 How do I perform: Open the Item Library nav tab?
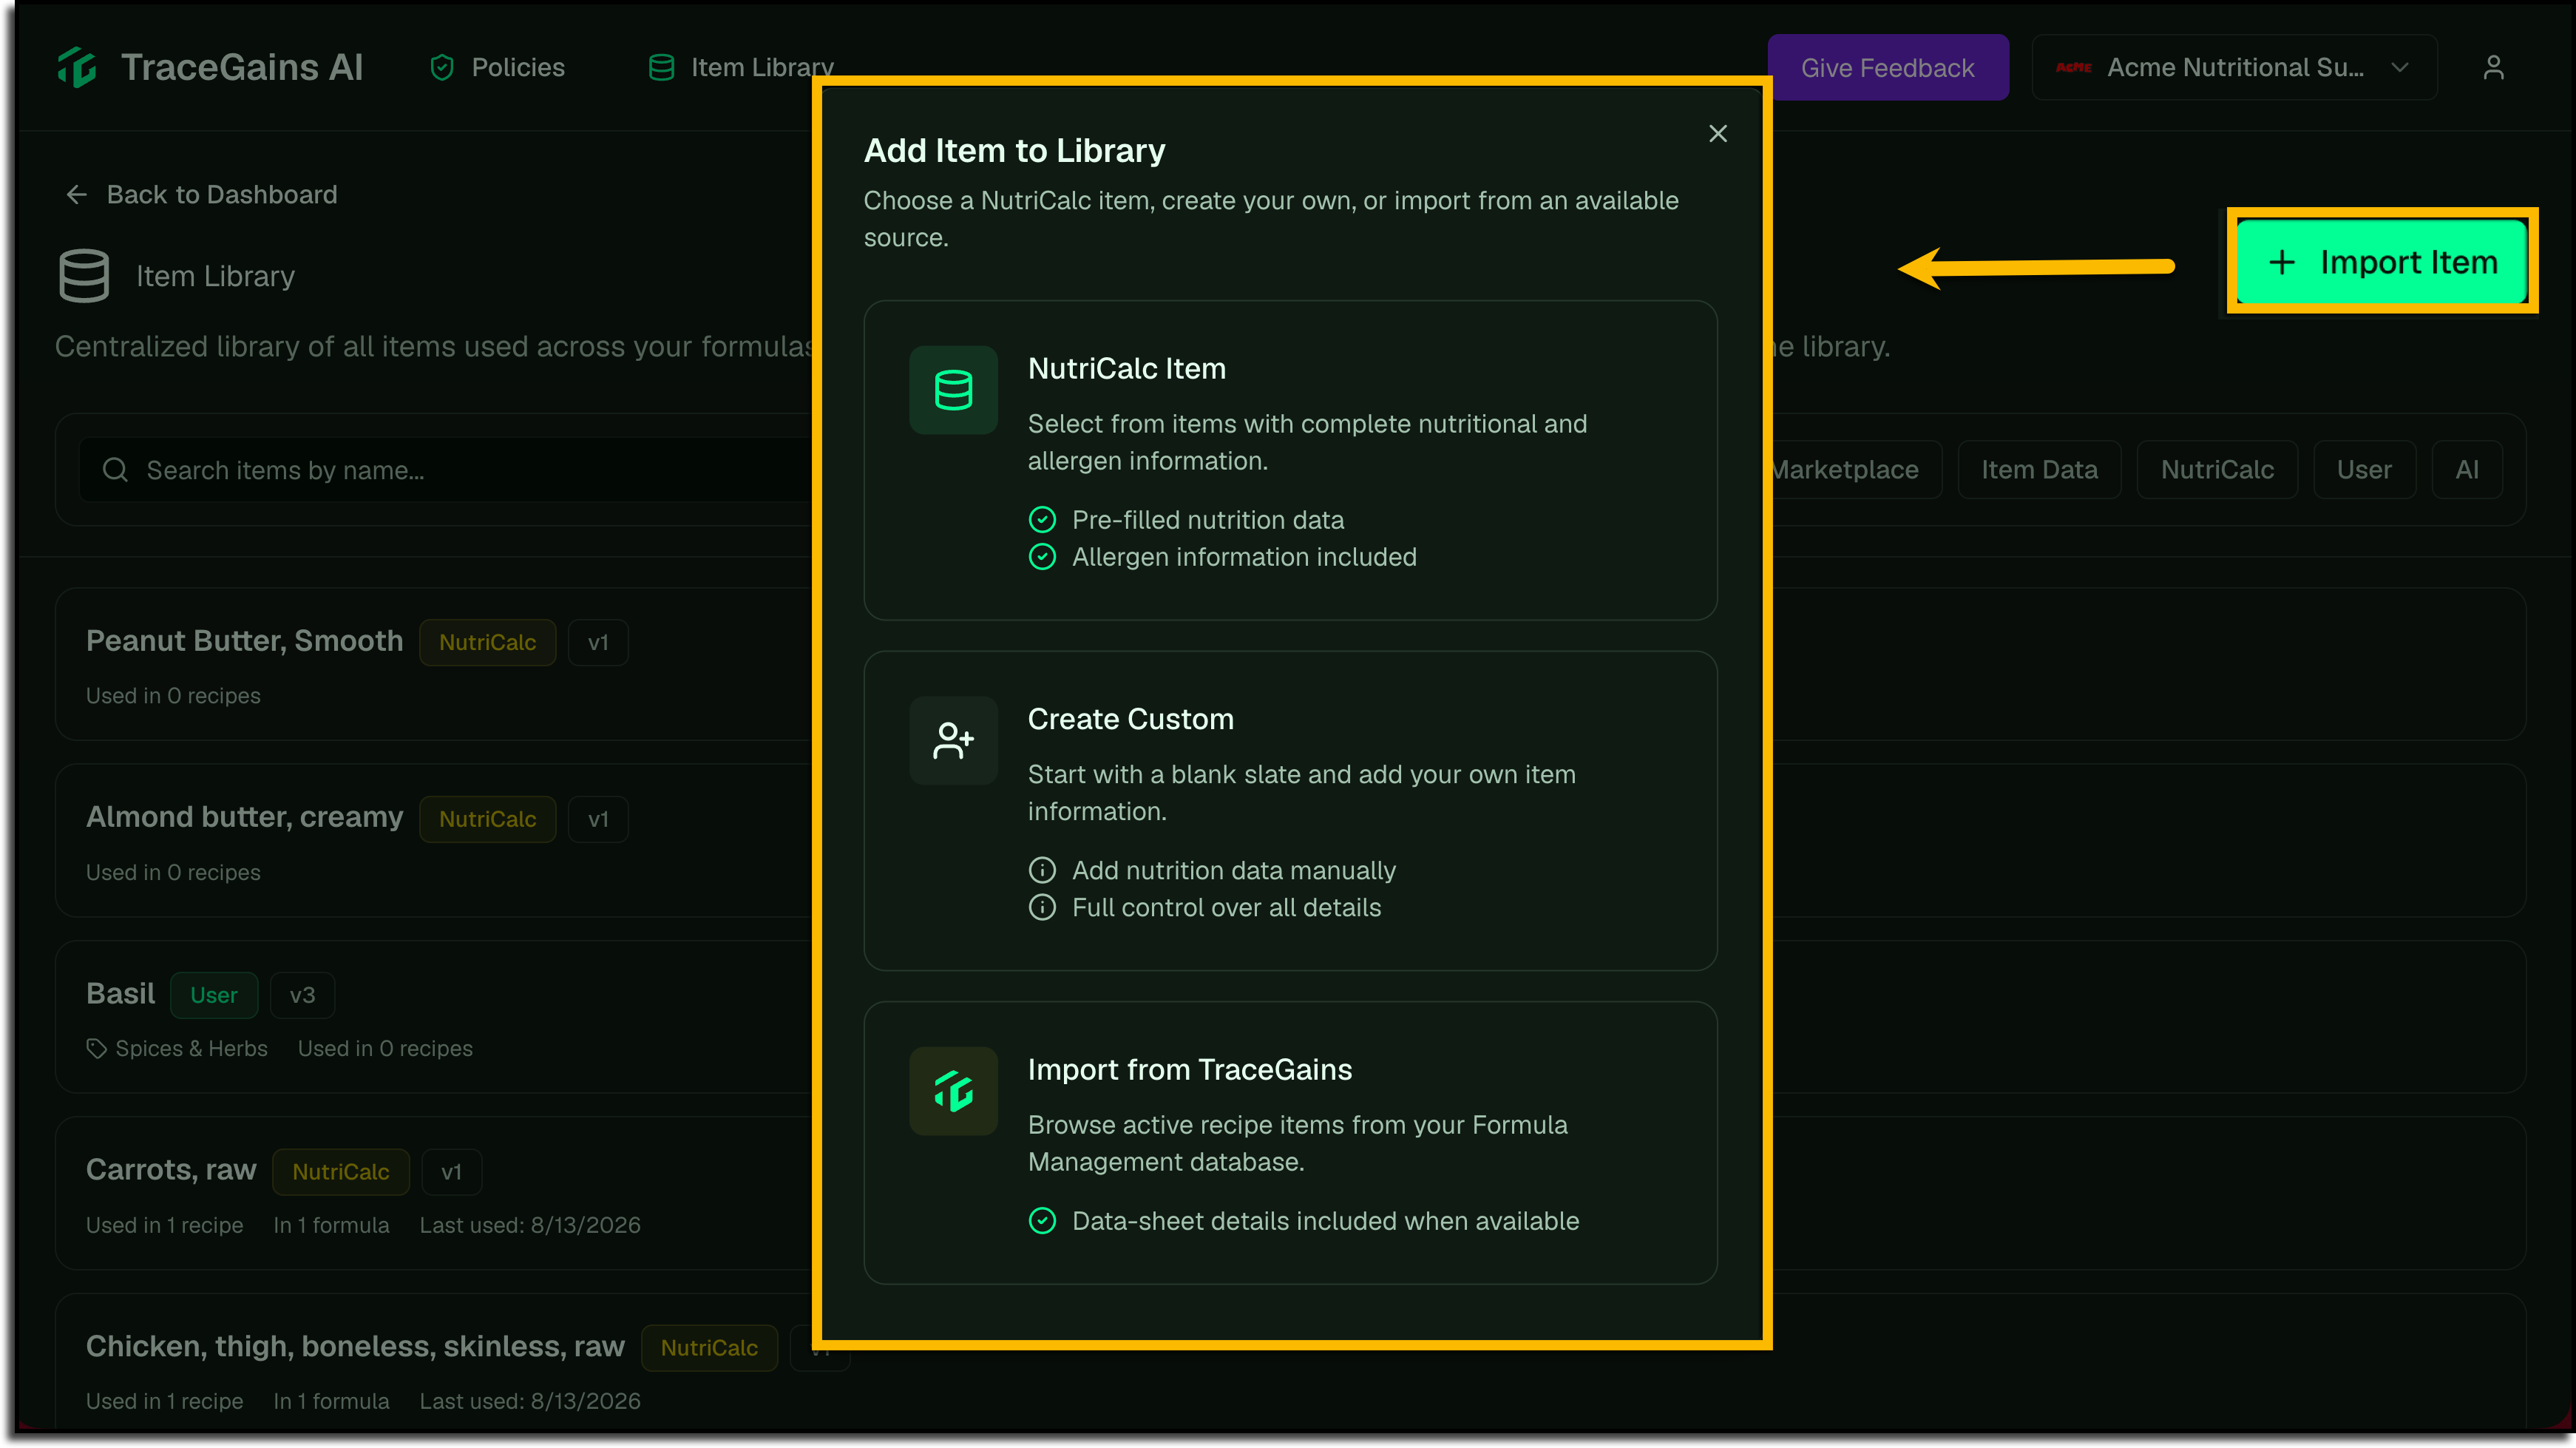pos(741,67)
